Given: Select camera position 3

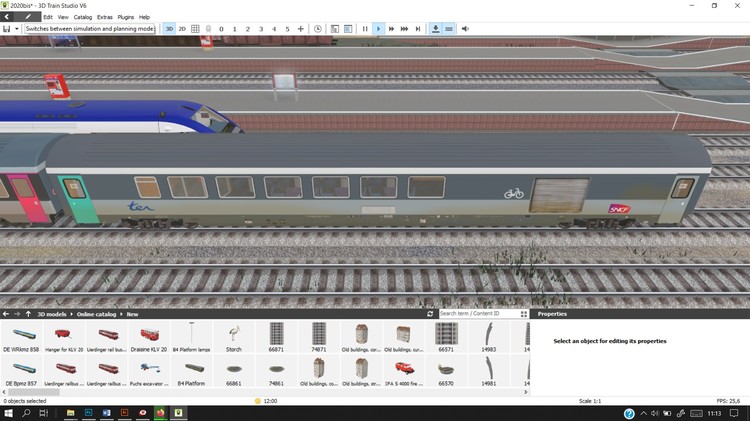Looking at the screenshot, I should click(x=261, y=29).
